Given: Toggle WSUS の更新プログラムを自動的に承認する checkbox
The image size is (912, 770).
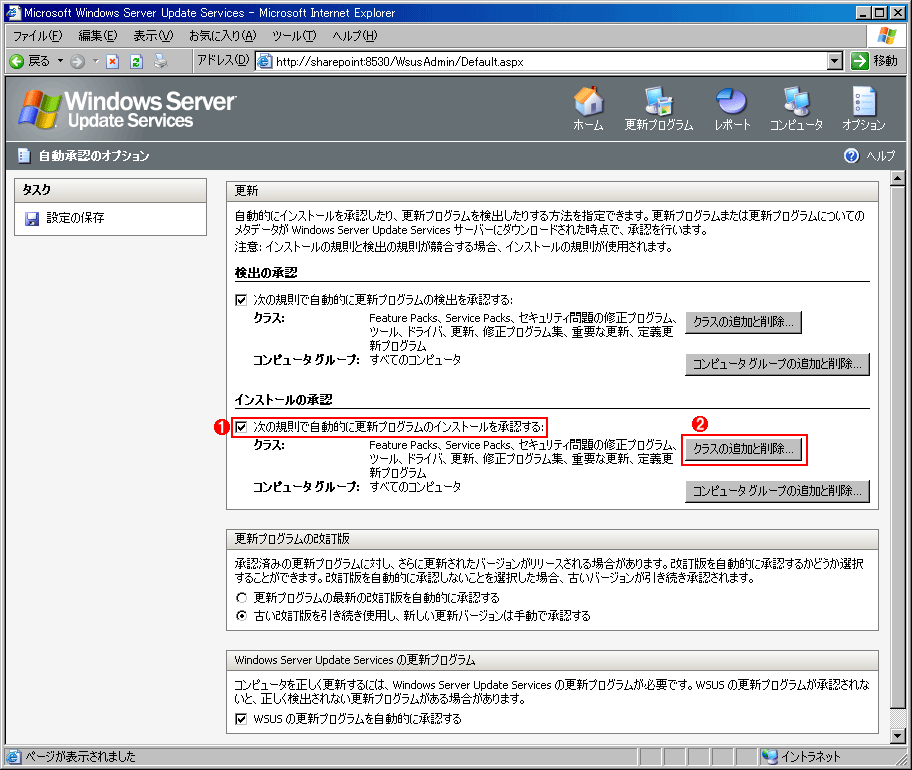Looking at the screenshot, I should coord(241,719).
